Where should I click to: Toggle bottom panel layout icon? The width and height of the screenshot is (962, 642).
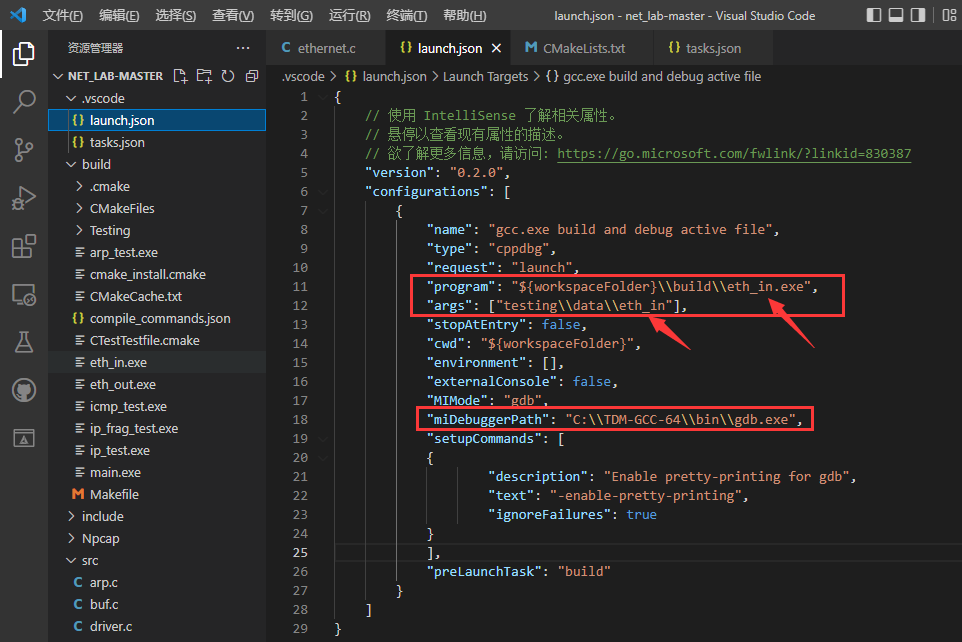point(896,15)
